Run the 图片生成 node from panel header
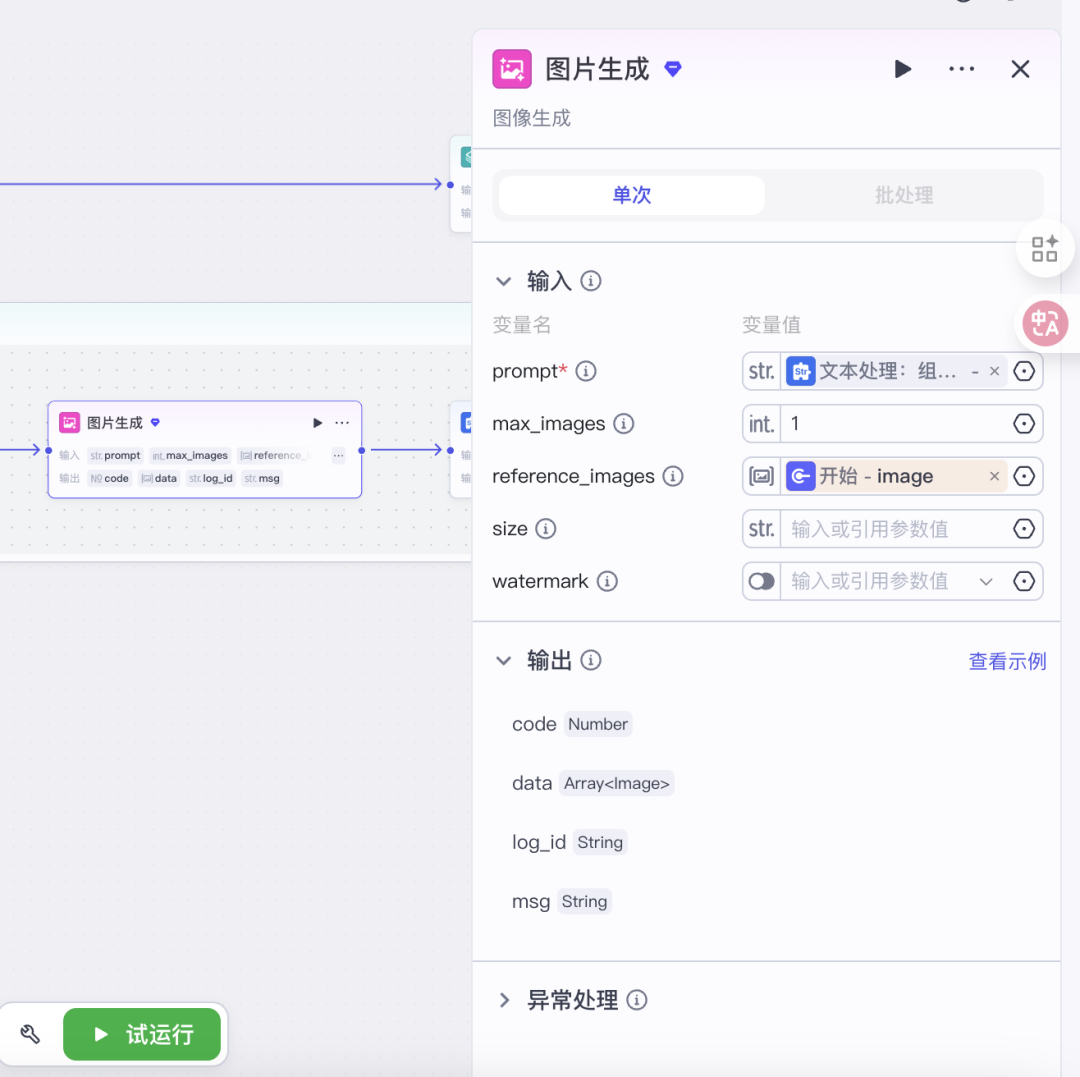 click(x=902, y=69)
